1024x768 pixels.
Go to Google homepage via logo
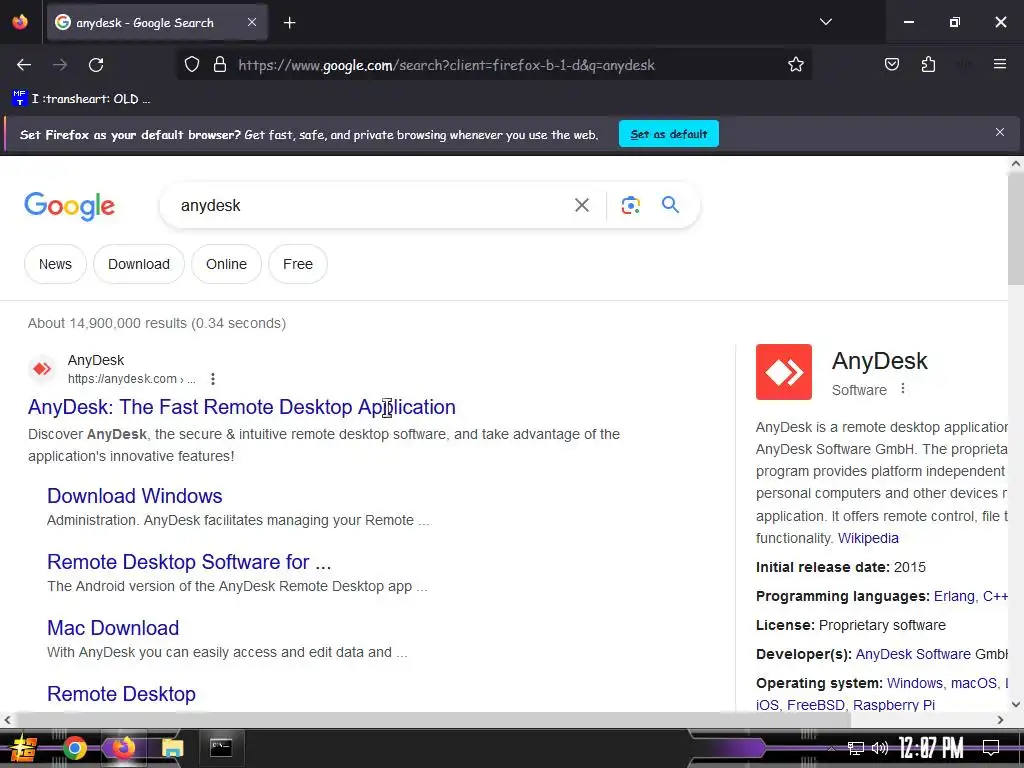69,206
